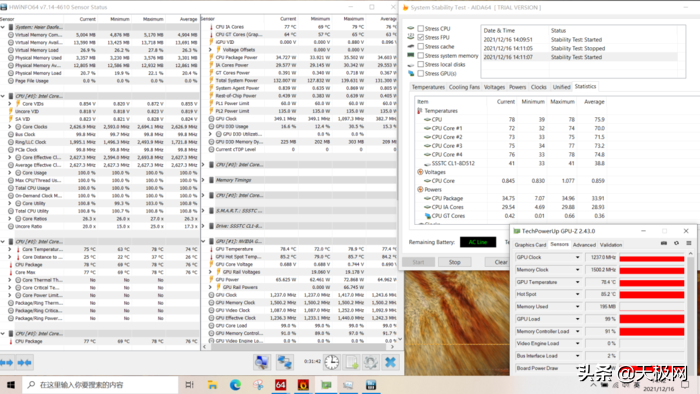Open GPU Load sensor dropdown
The height and width of the screenshot is (394, 700).
(x=577, y=319)
